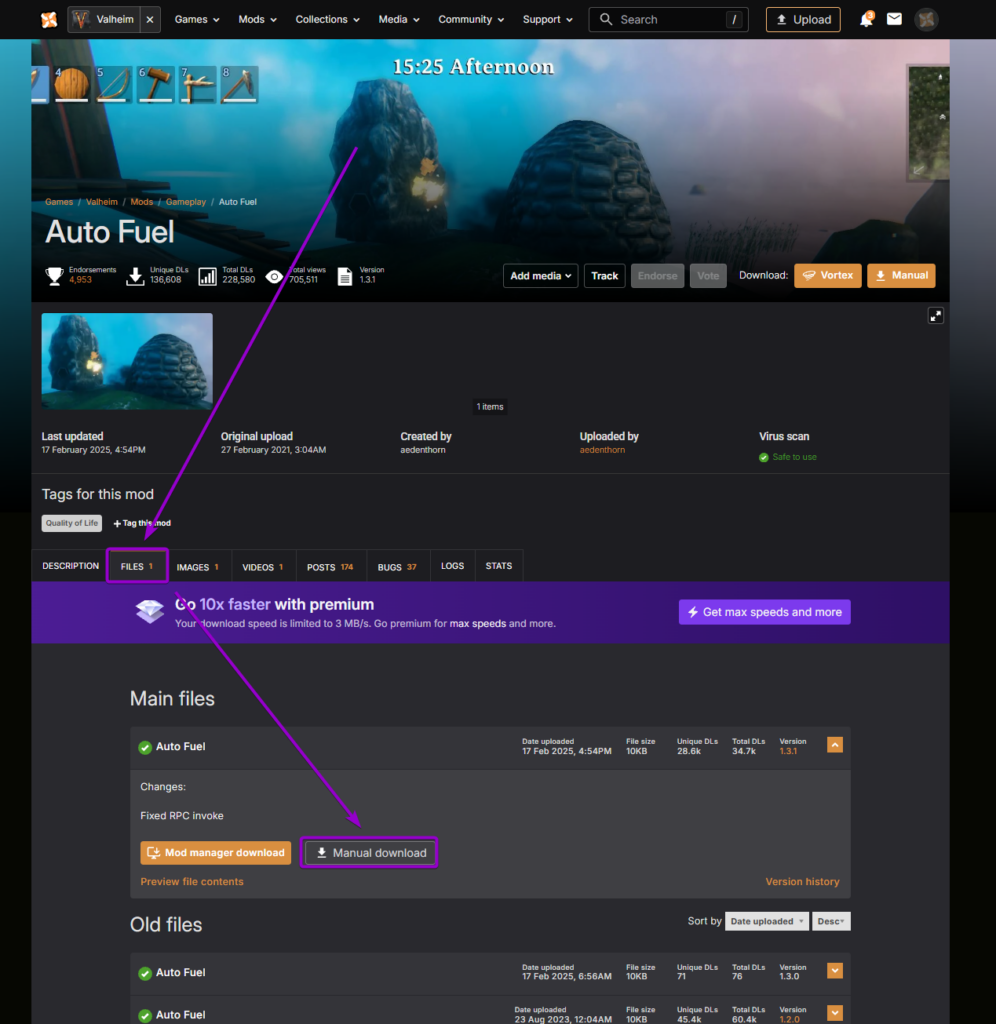Switch to the Stats tab
996x1024 pixels.
tap(498, 566)
